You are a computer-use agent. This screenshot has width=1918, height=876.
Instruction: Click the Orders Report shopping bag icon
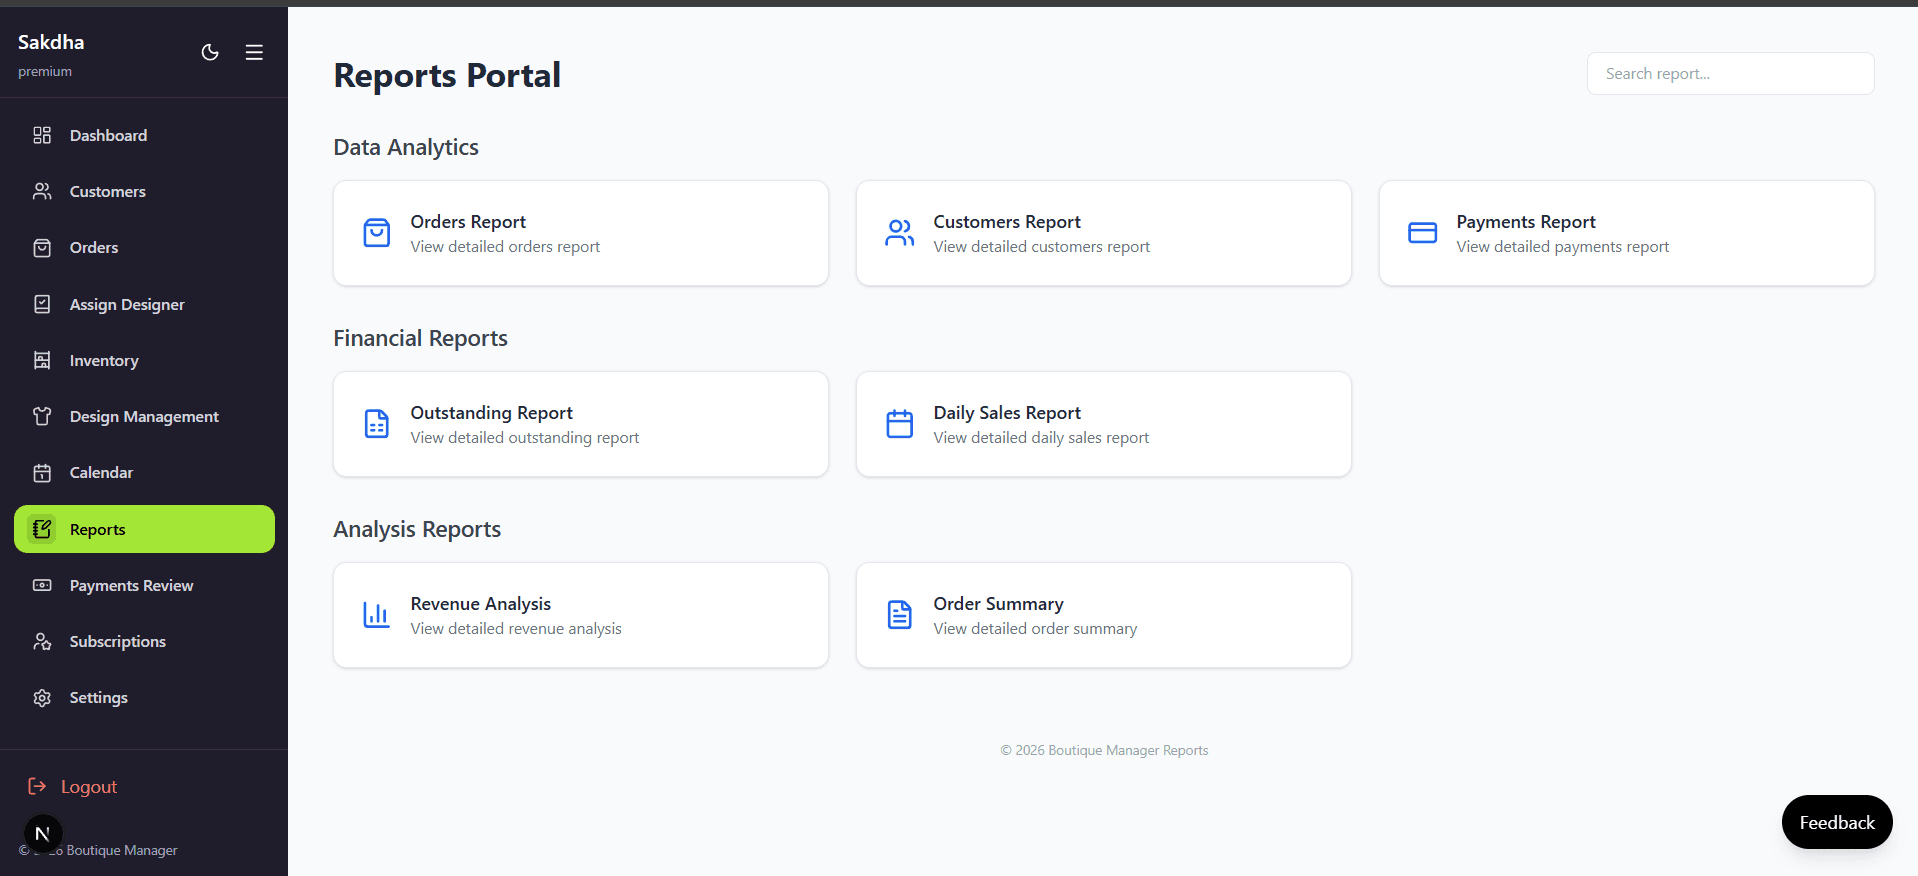(377, 233)
